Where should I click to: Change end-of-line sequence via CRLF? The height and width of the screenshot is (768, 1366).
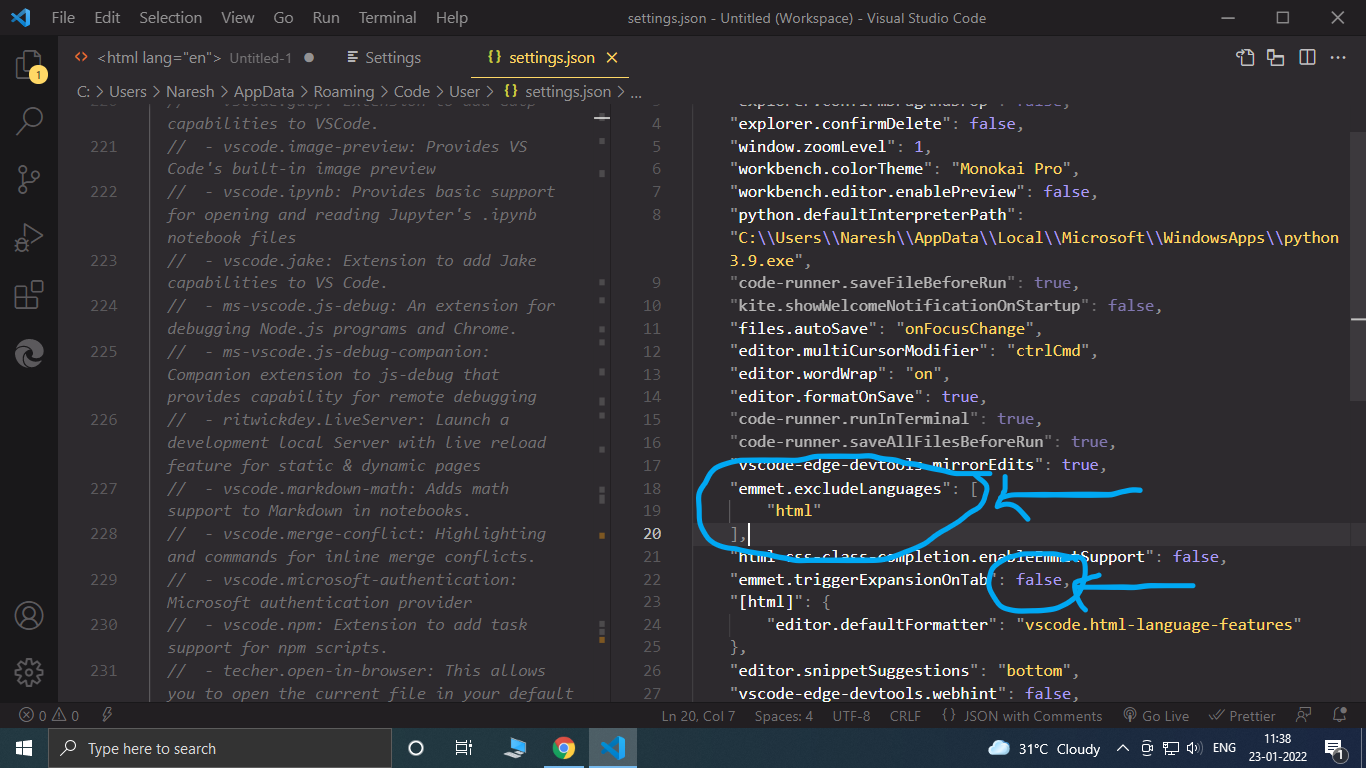(905, 716)
